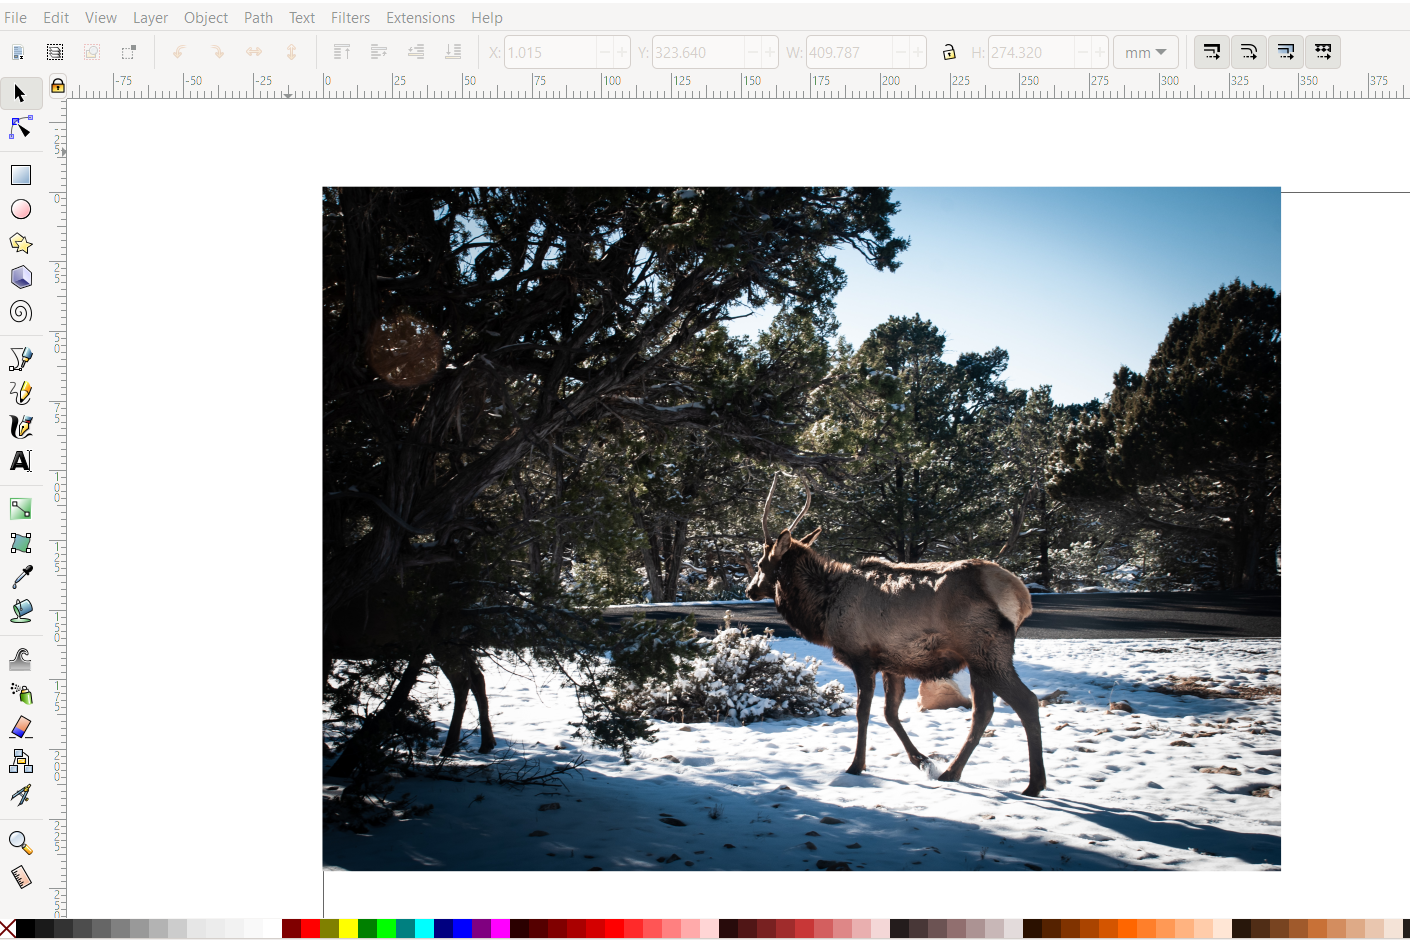The width and height of the screenshot is (1410, 940).
Task: Lower selection to bottom
Action: point(453,52)
